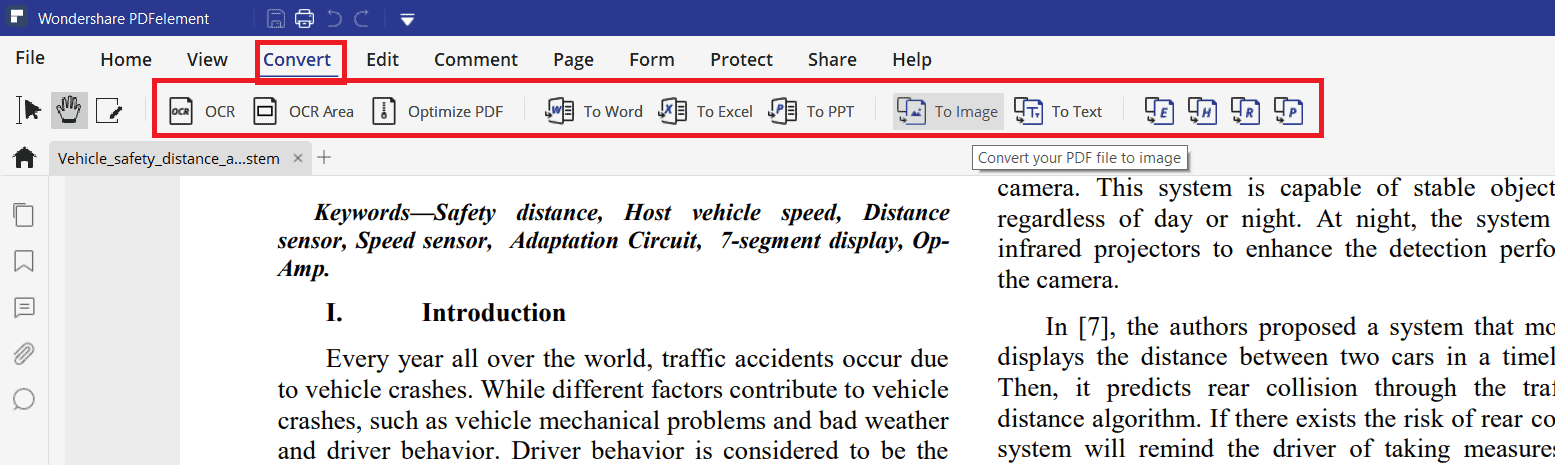Activate the Hand tool

(69, 110)
